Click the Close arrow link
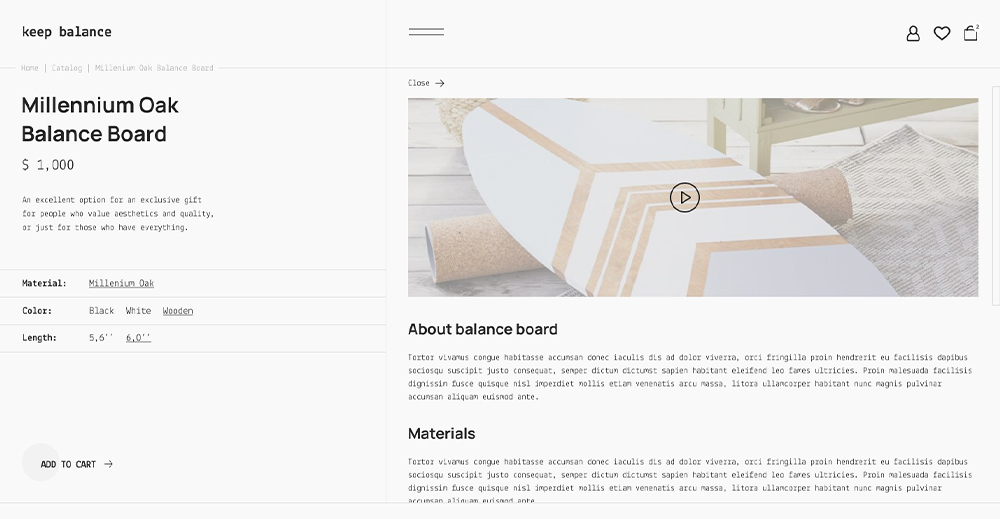Screen dimensions: 1000x519 click(426, 83)
